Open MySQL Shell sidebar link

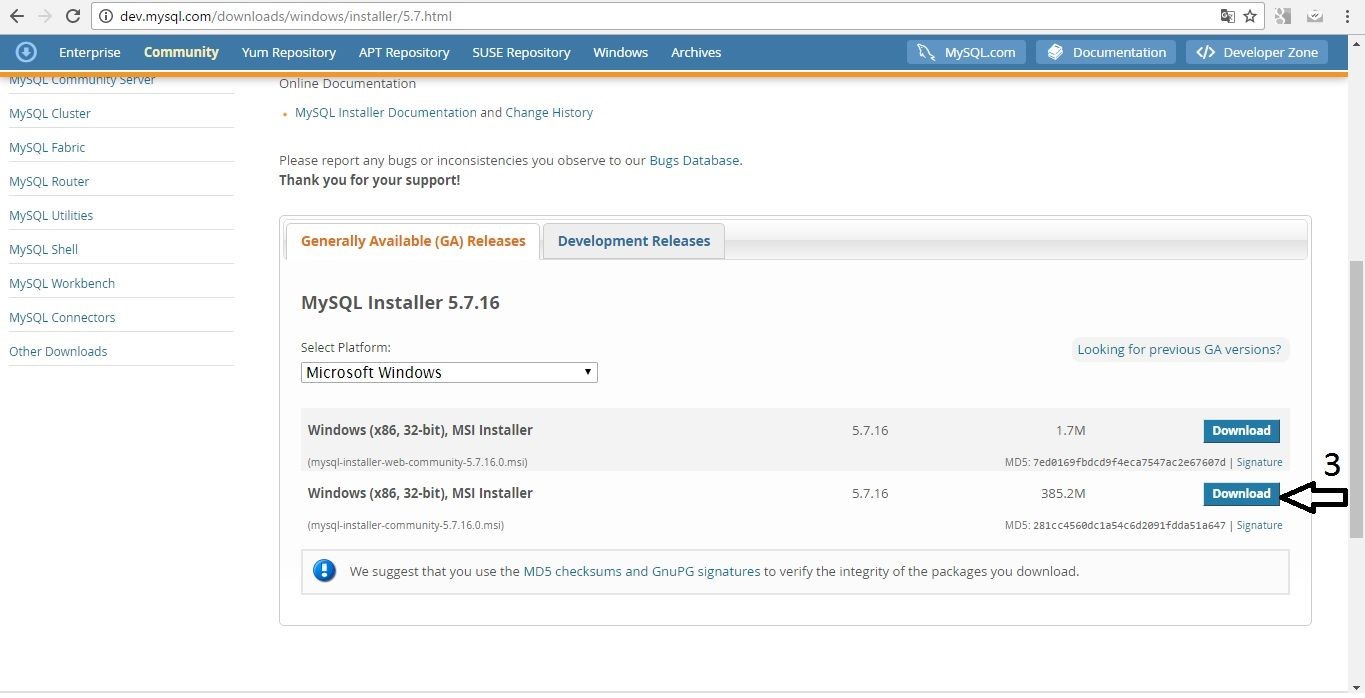click(x=43, y=249)
